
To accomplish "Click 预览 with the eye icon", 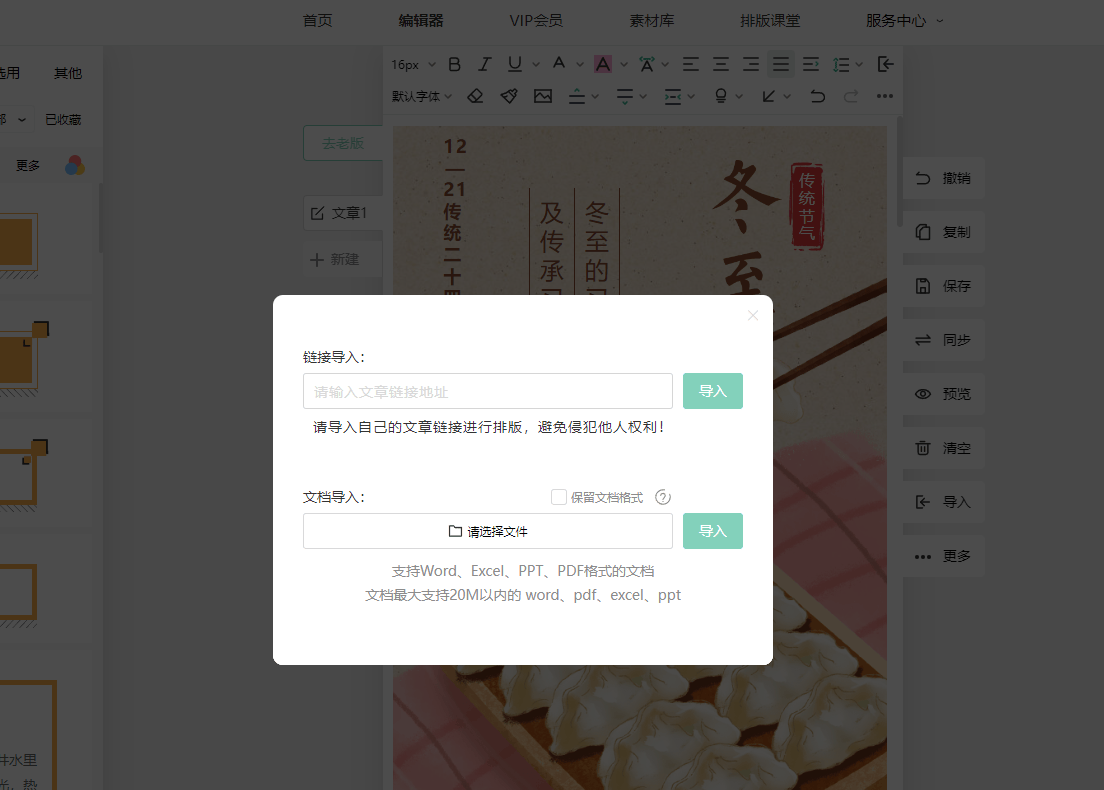I will 943,394.
